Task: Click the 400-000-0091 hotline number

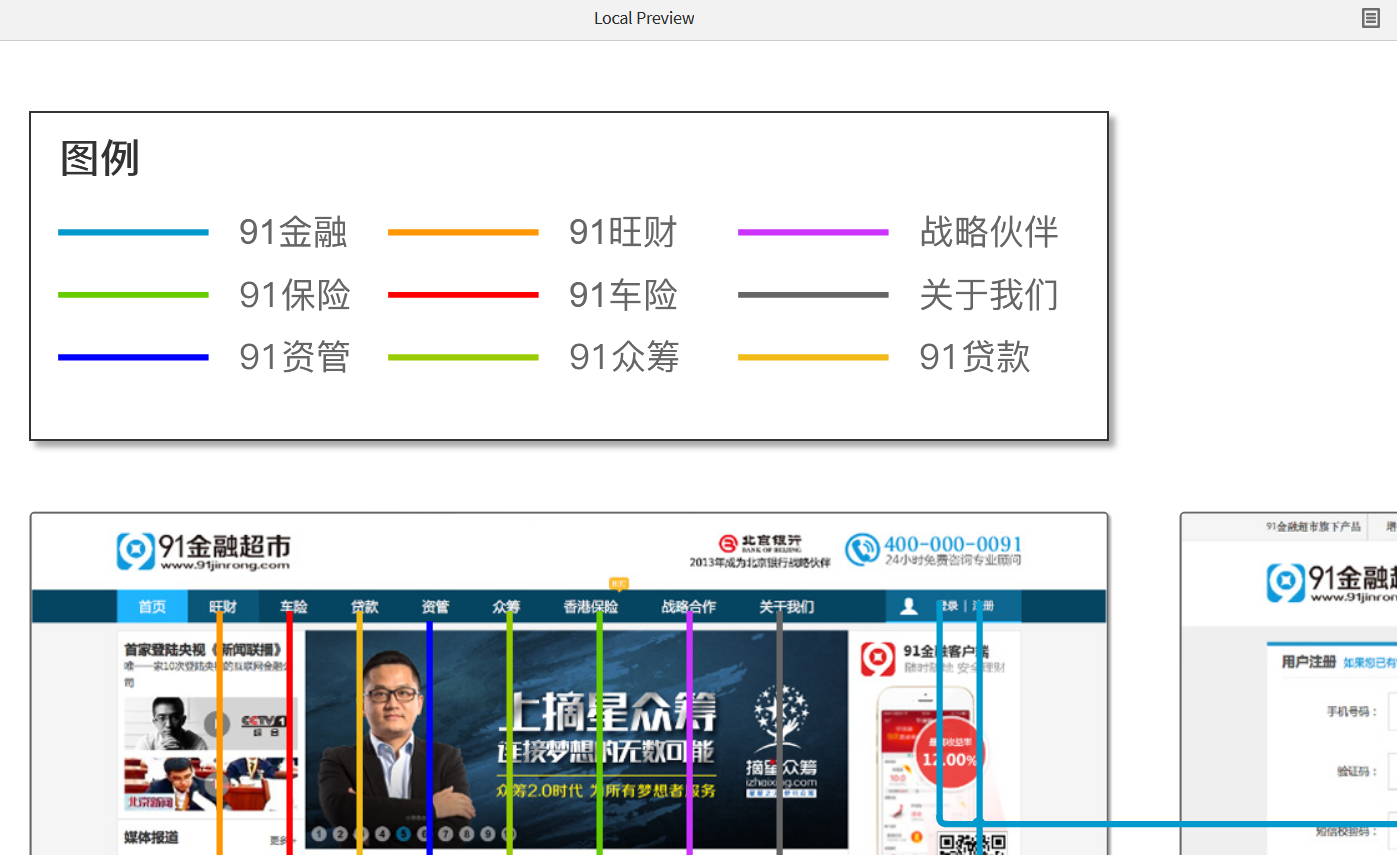Action: coord(953,543)
